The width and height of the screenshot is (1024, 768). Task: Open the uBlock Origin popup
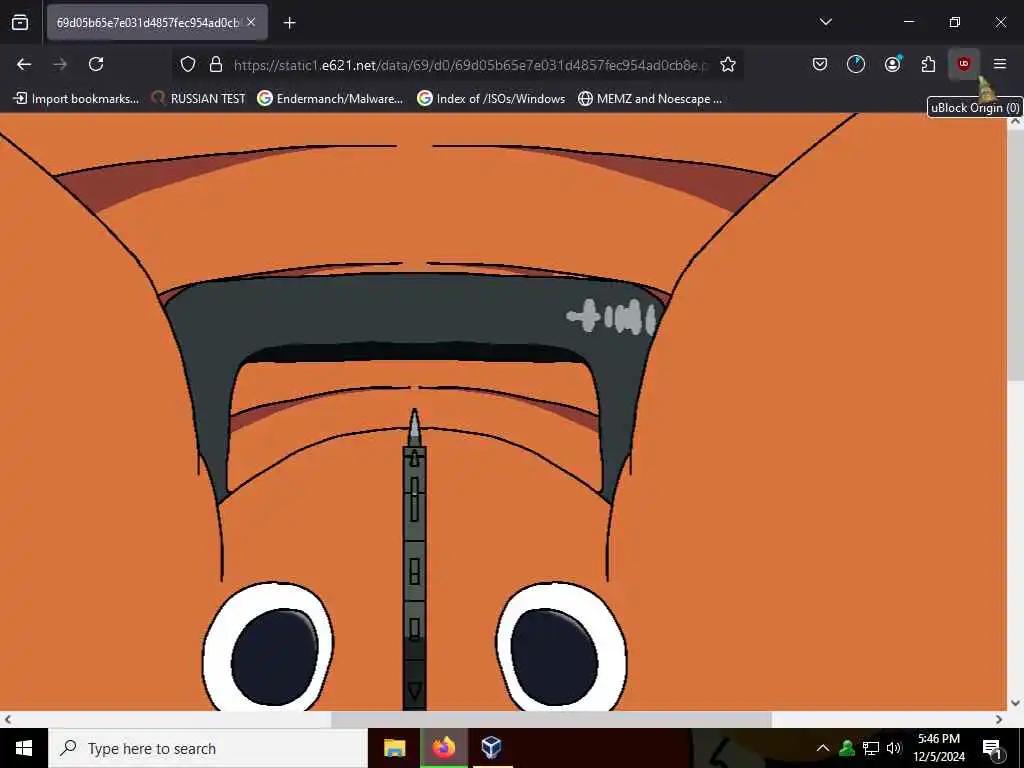tap(964, 64)
